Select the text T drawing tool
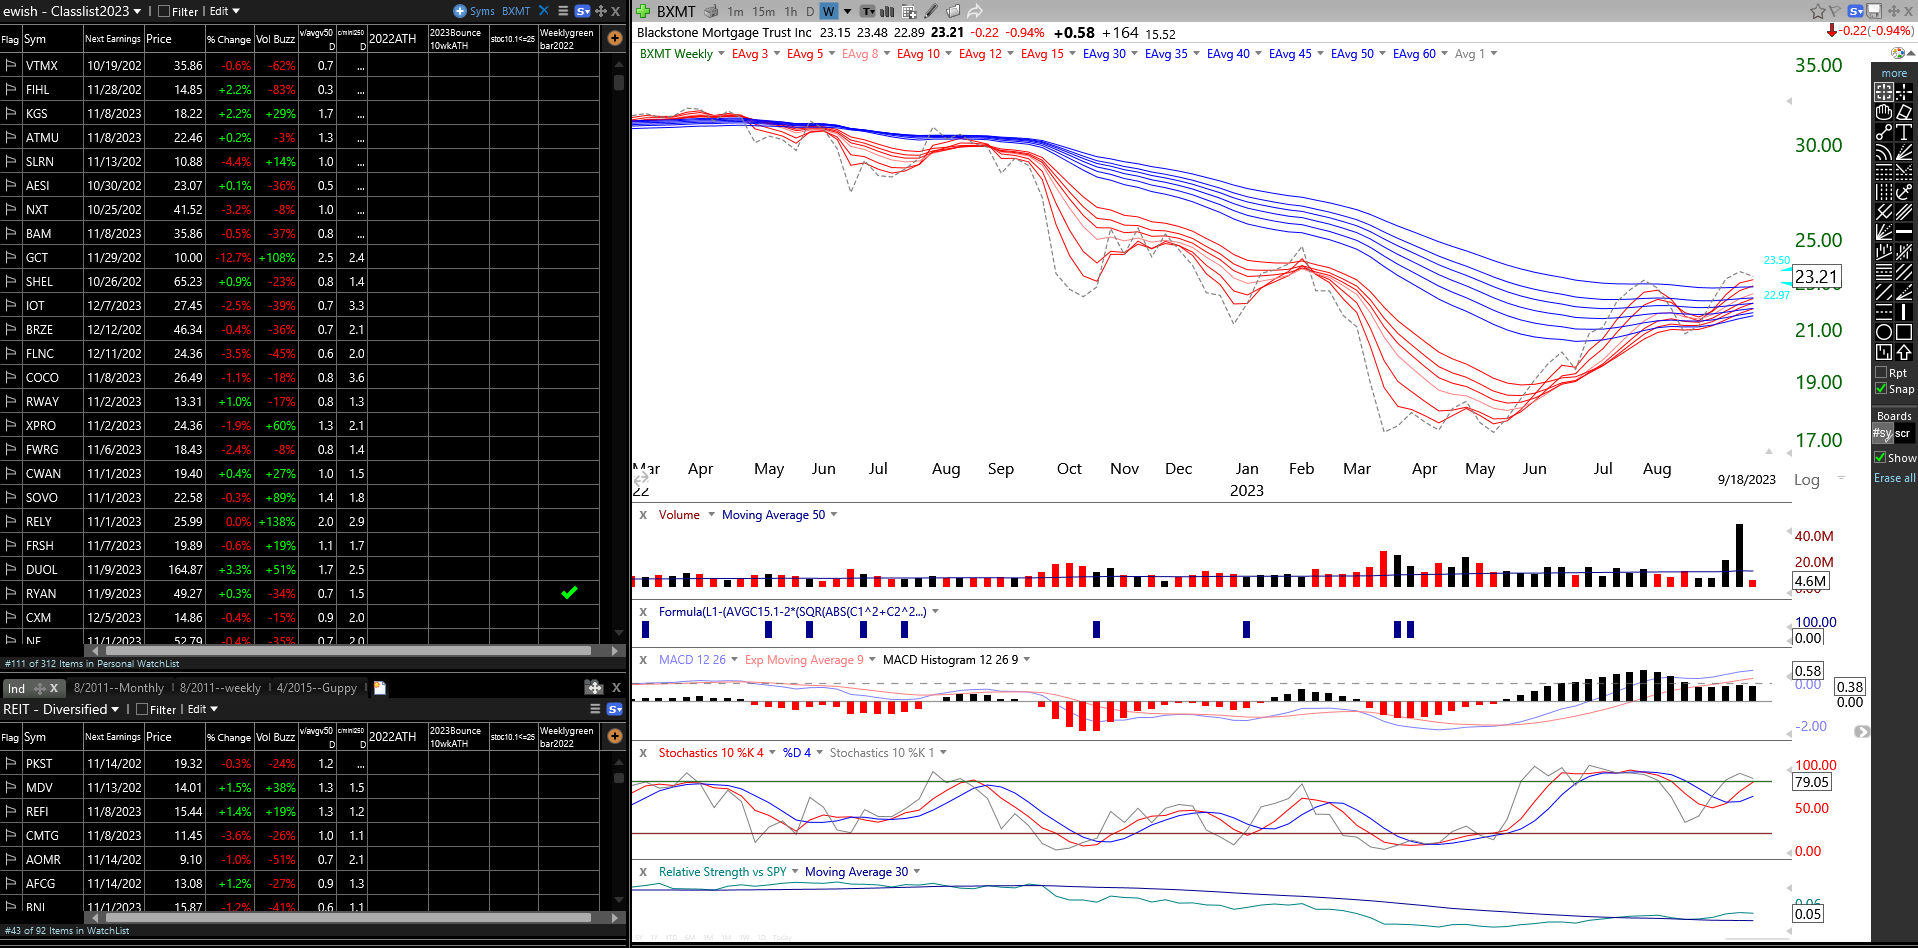Image resolution: width=1918 pixels, height=948 pixels. [1904, 132]
